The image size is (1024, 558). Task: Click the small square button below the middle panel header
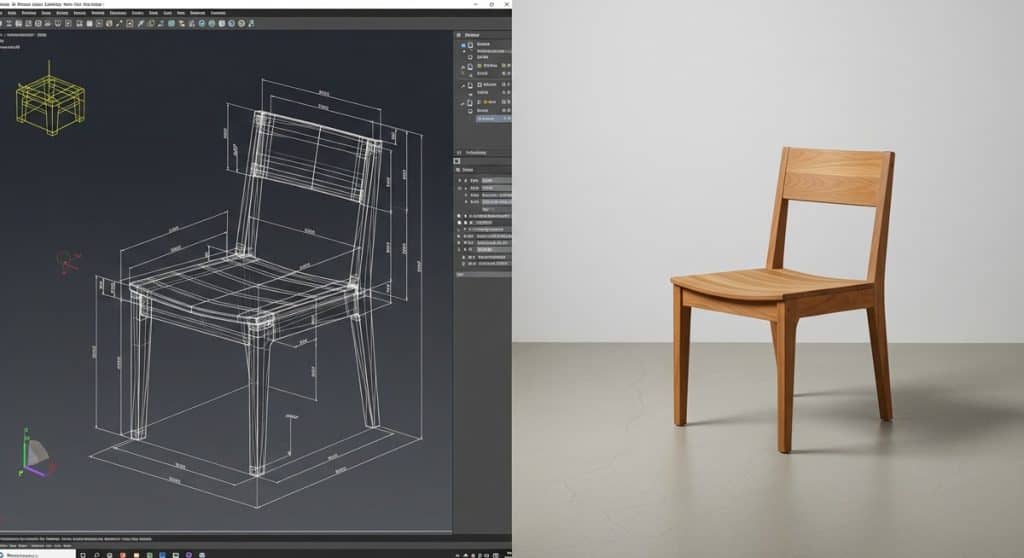click(457, 161)
